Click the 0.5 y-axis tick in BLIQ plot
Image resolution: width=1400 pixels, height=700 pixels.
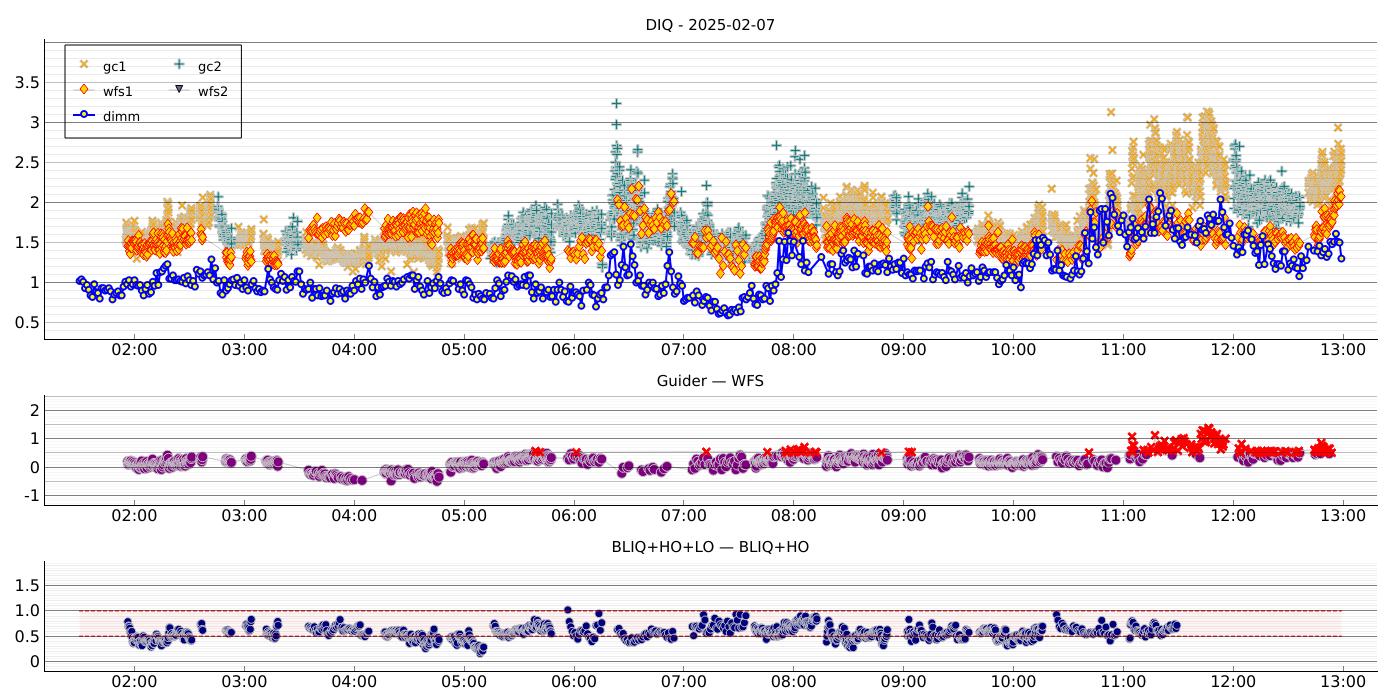pos(26,636)
